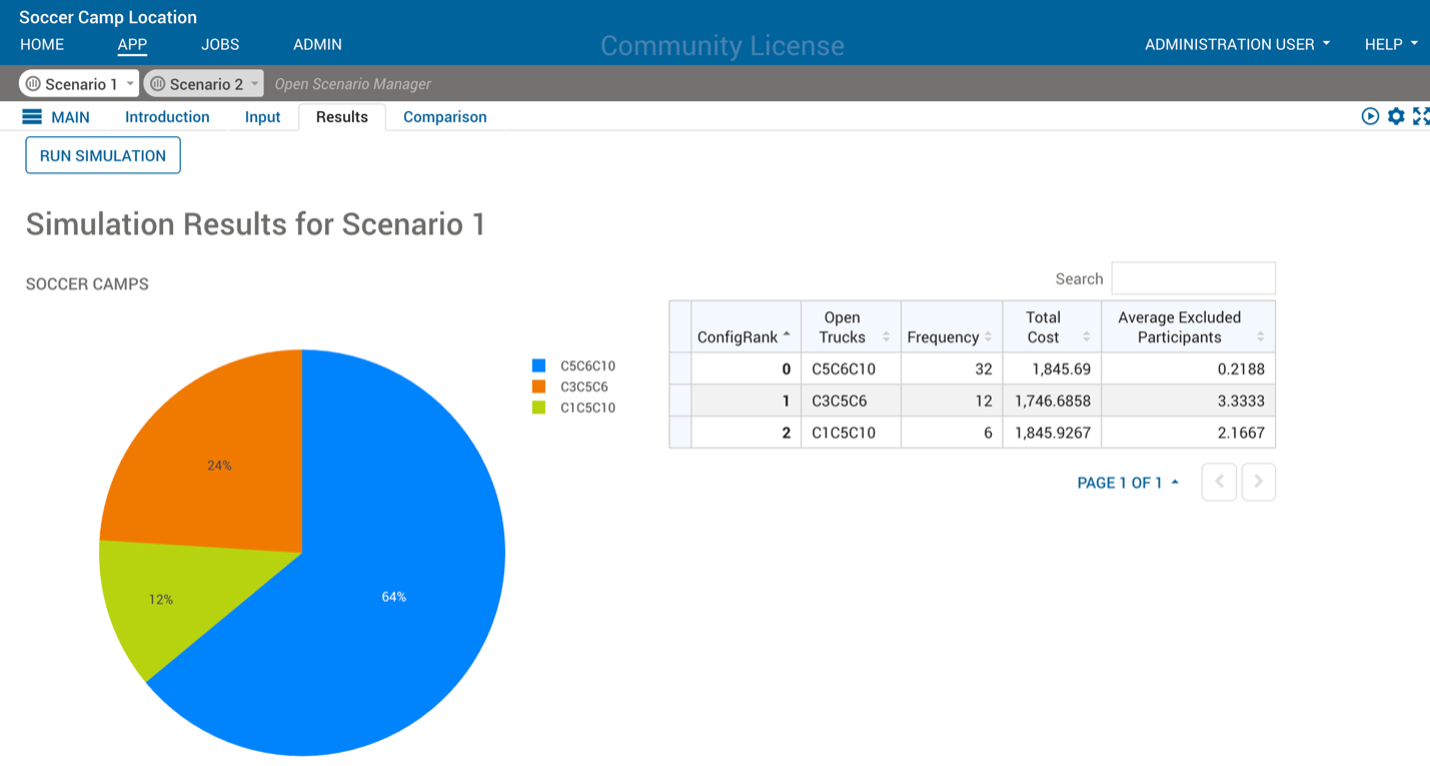1430x766 pixels.
Task: Toggle fullscreen with the expand icon
Action: 1421,117
